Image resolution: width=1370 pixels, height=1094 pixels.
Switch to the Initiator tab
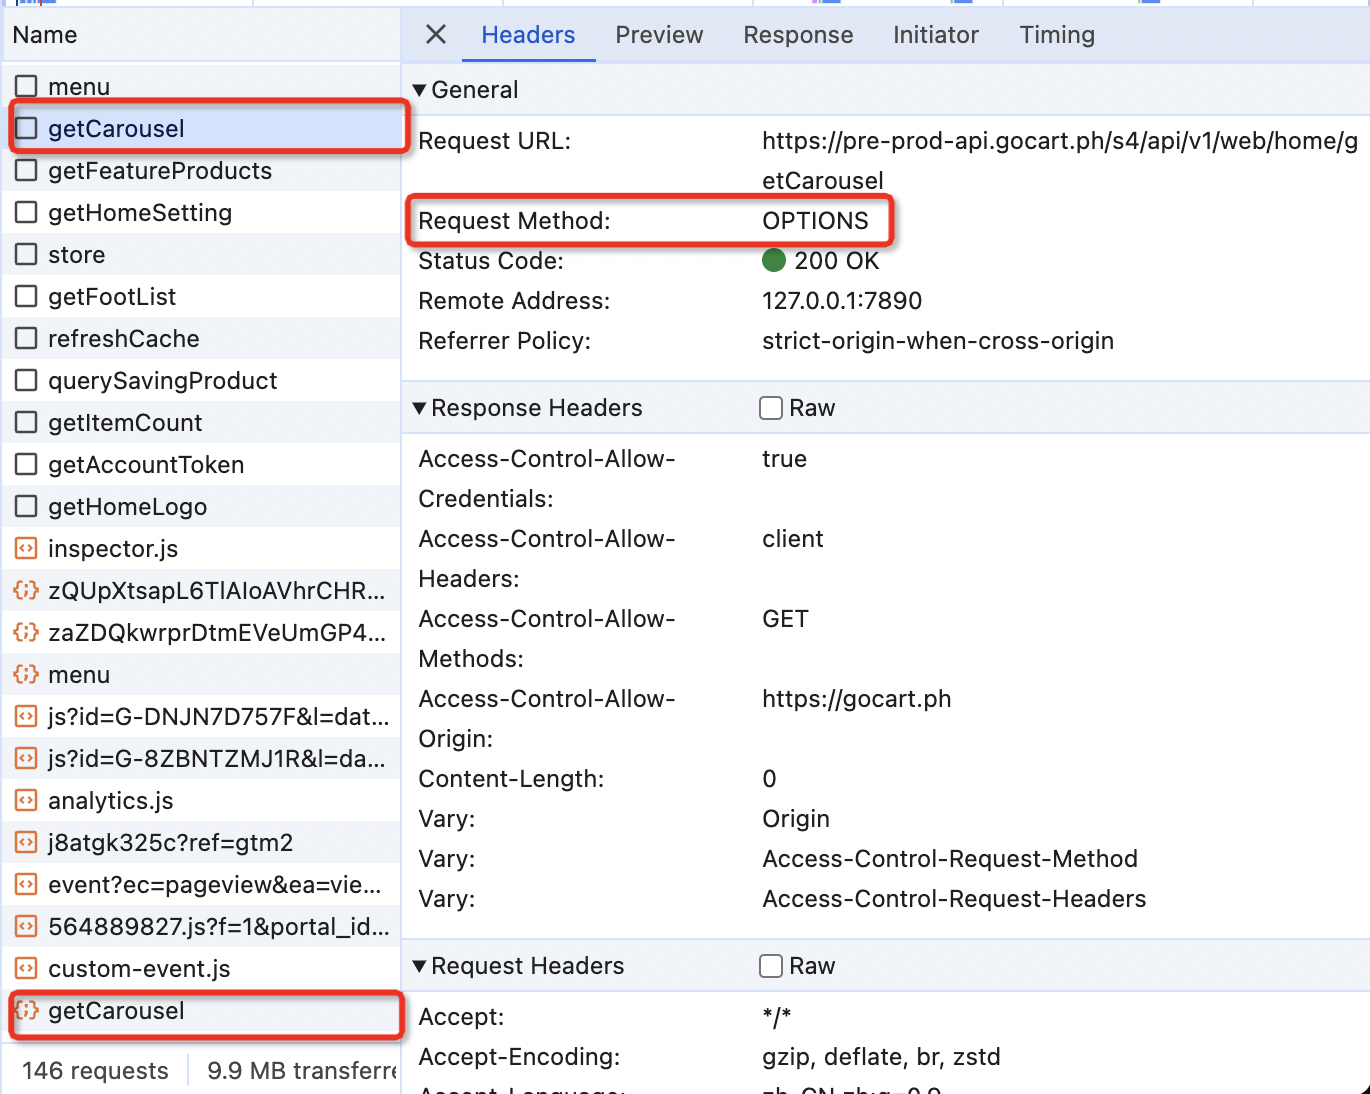tap(936, 35)
